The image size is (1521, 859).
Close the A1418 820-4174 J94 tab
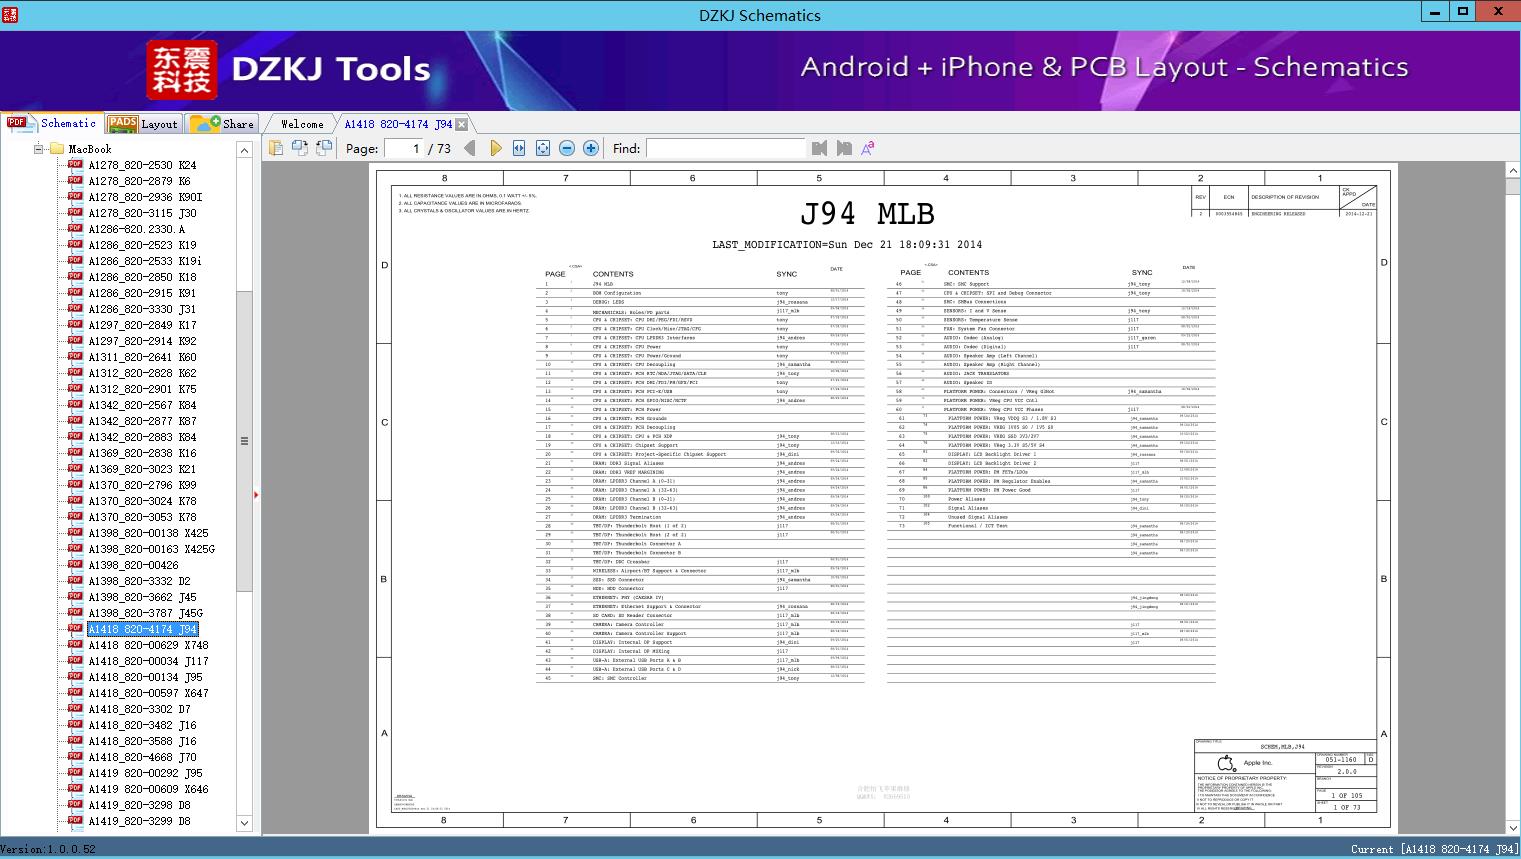point(462,125)
